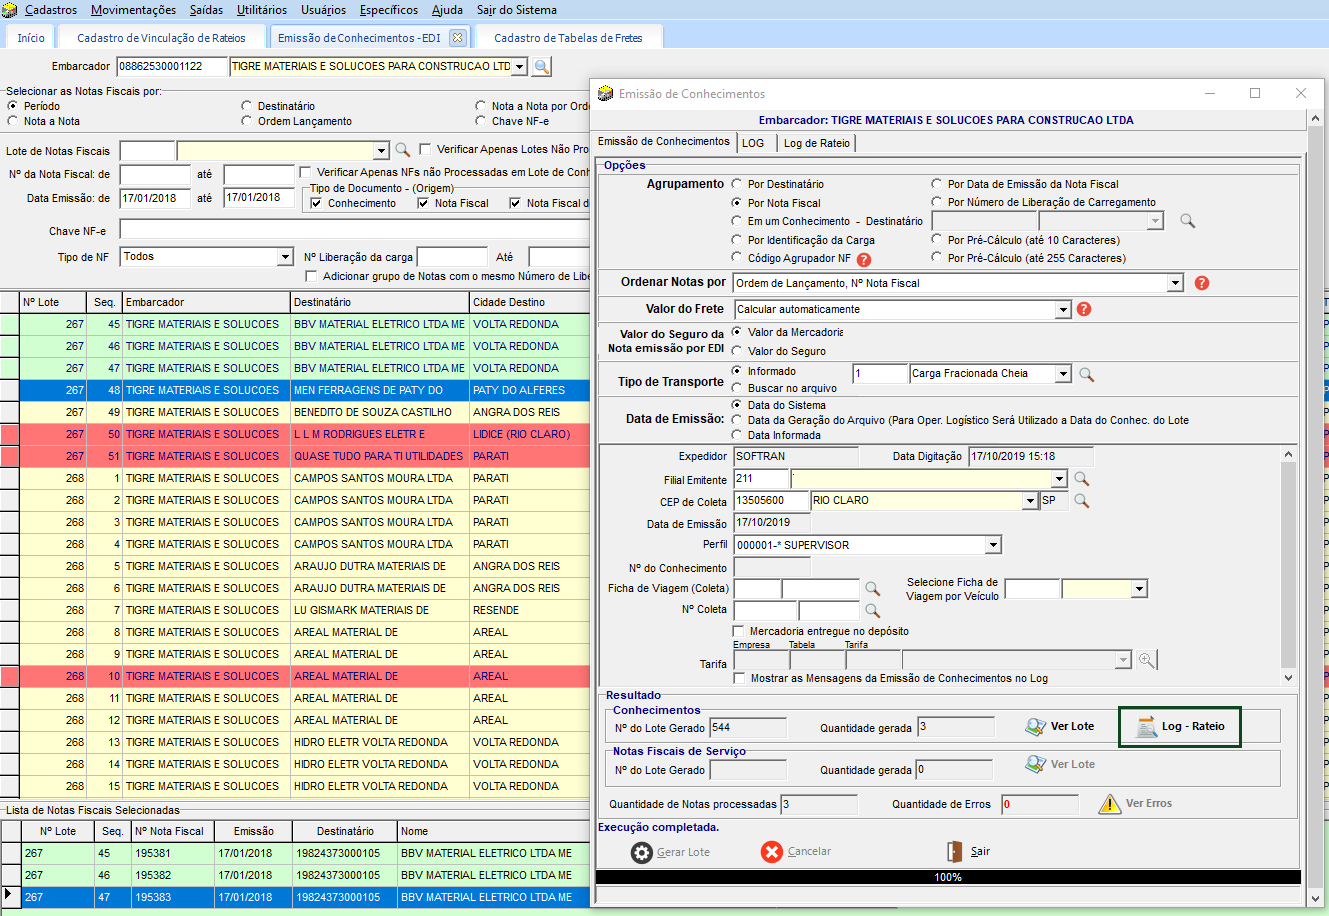Viewport: 1329px width, 916px height.
Task: Click red help icon next to Ordenar Notas por
Action: point(1202,283)
